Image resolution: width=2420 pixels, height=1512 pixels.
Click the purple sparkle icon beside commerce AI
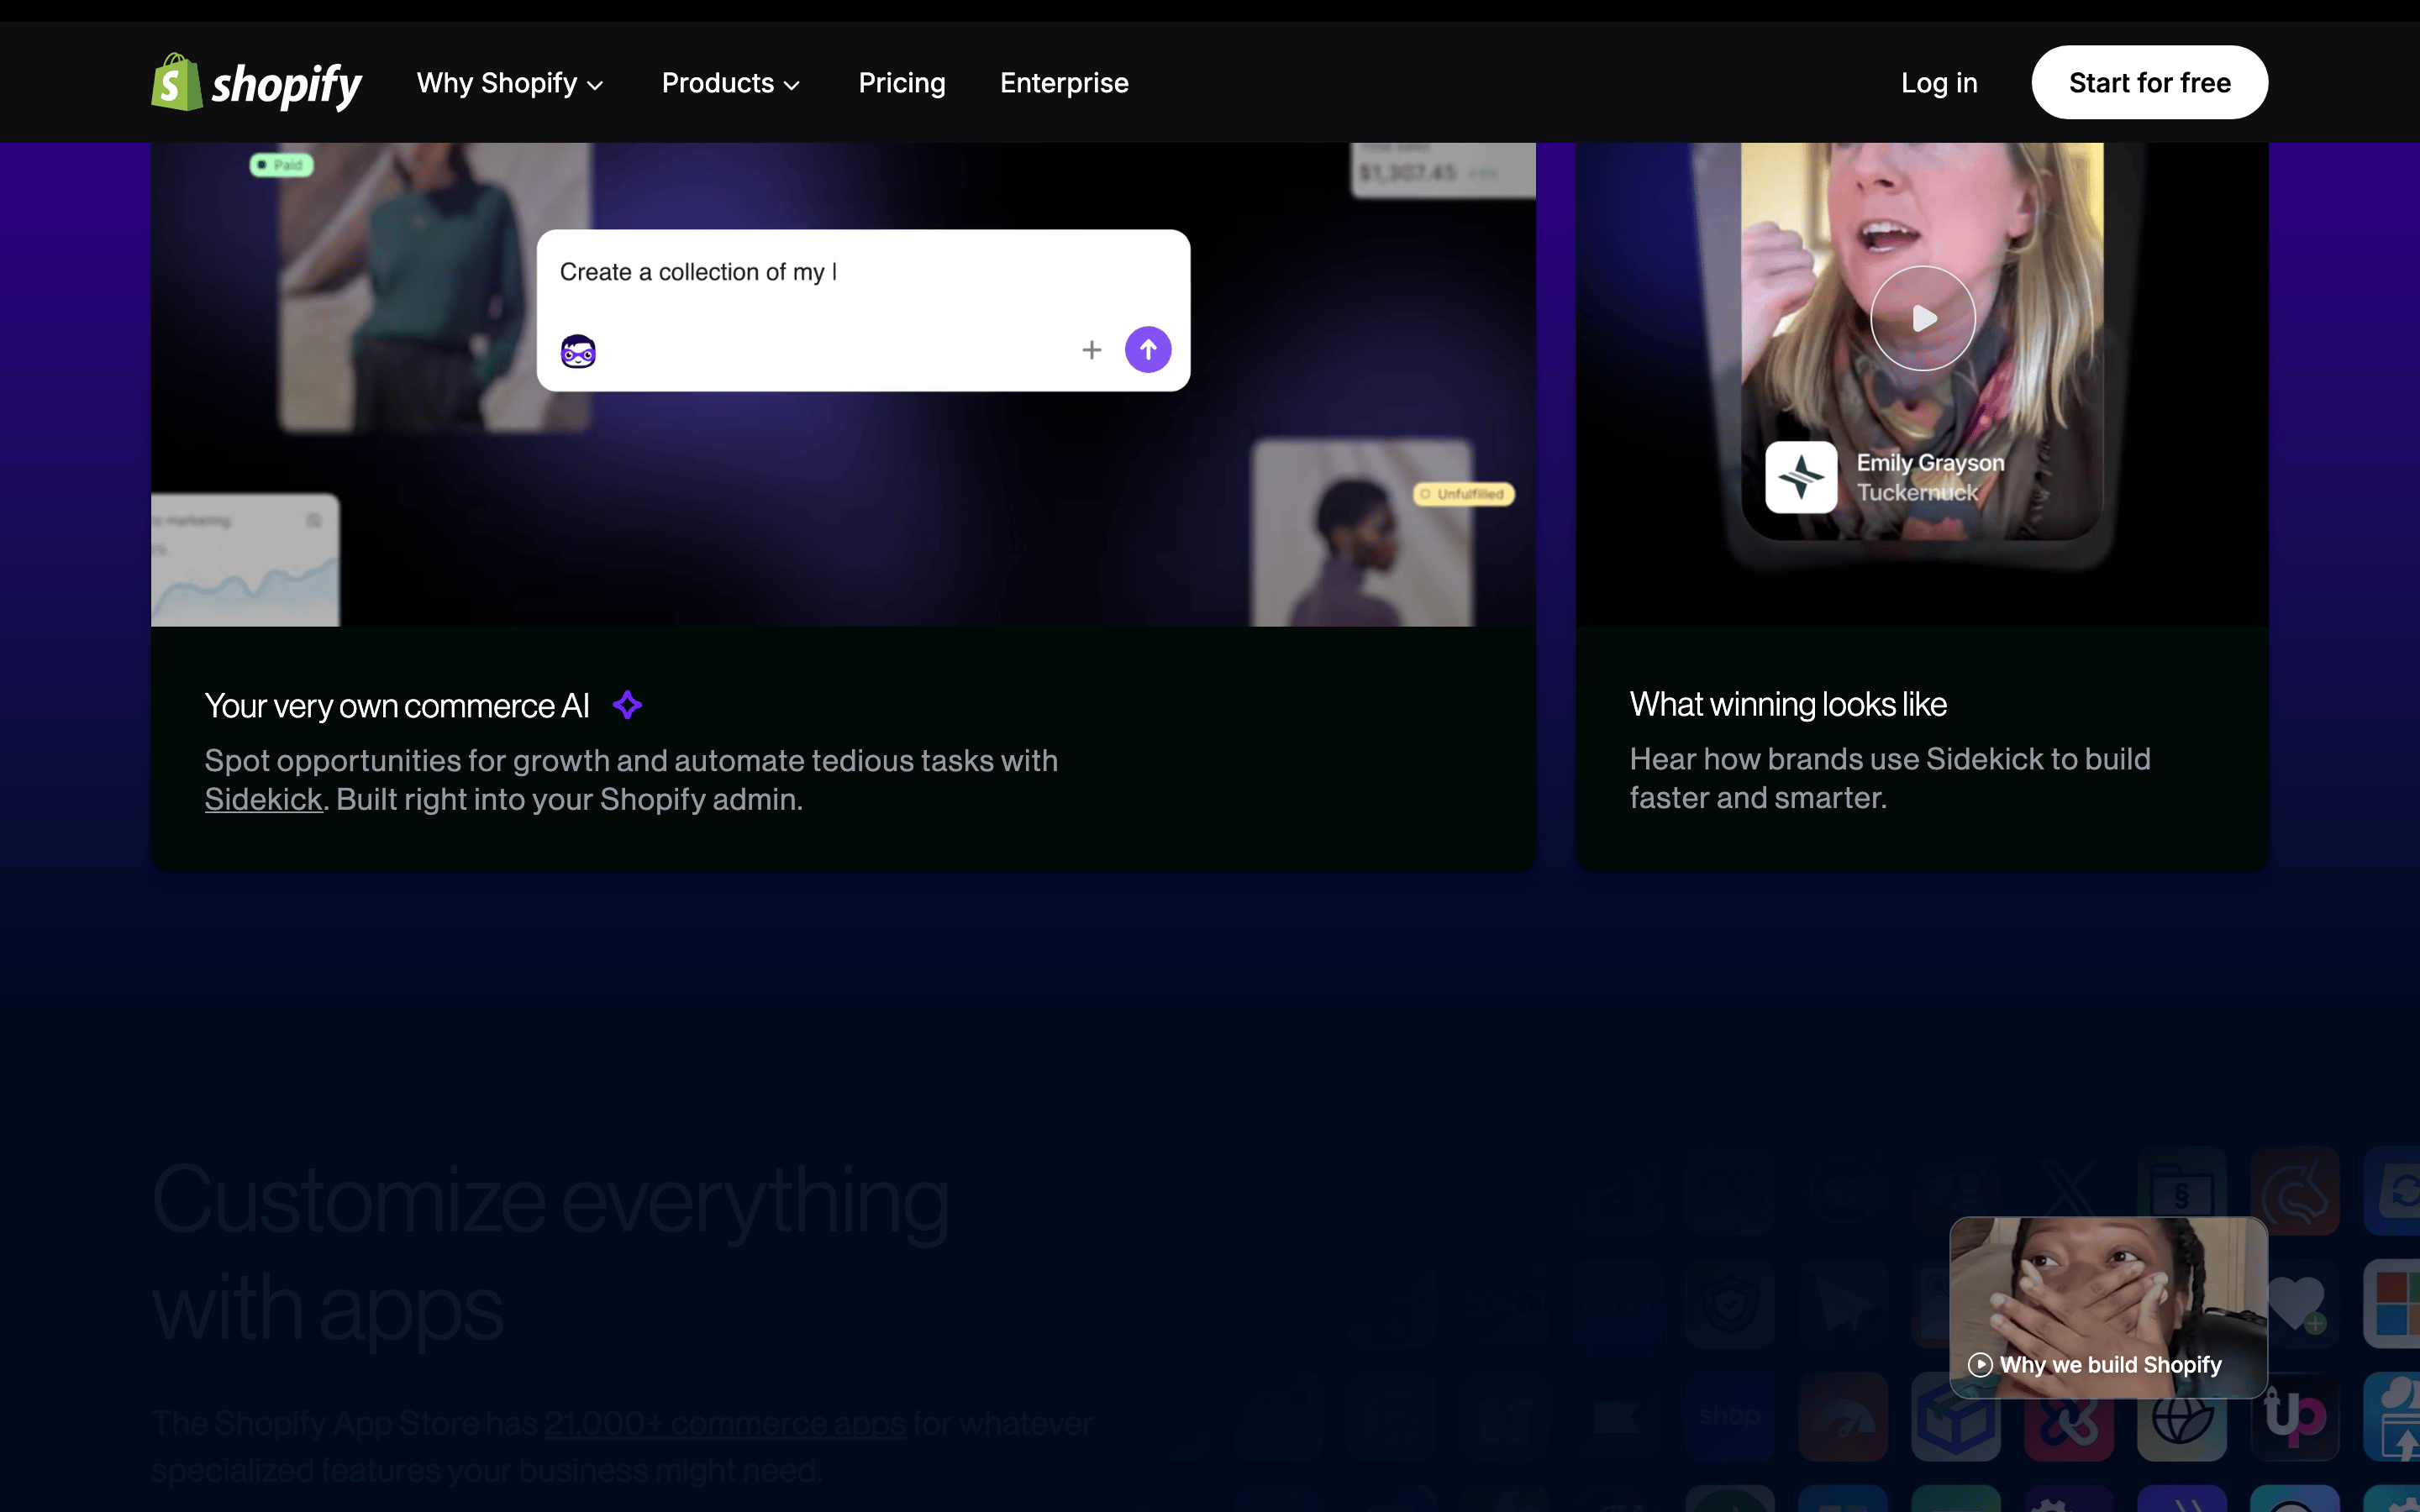627,705
